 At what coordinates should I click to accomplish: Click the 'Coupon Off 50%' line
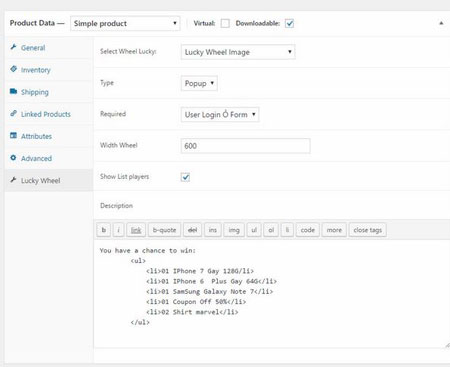click(x=196, y=302)
